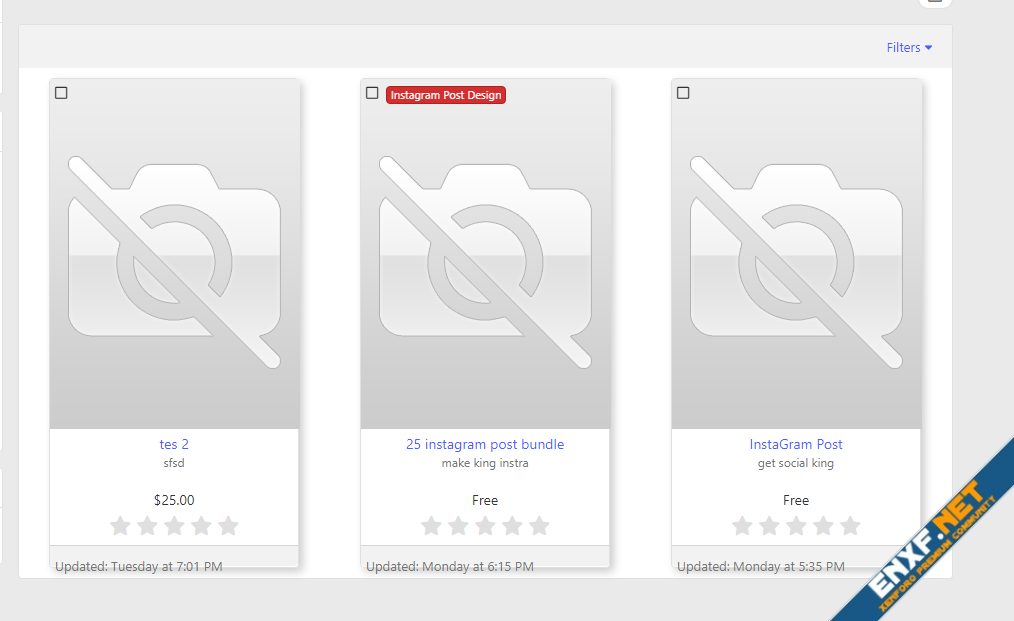Click the tes 2 placeholder camera thumbnail
The height and width of the screenshot is (621, 1014).
(174, 260)
